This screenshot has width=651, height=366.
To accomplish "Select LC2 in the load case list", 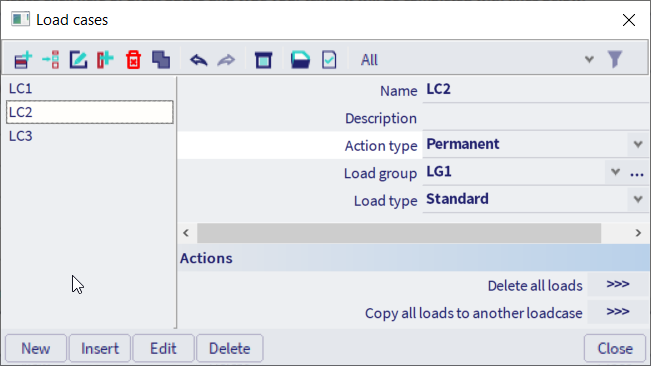I will pos(90,112).
